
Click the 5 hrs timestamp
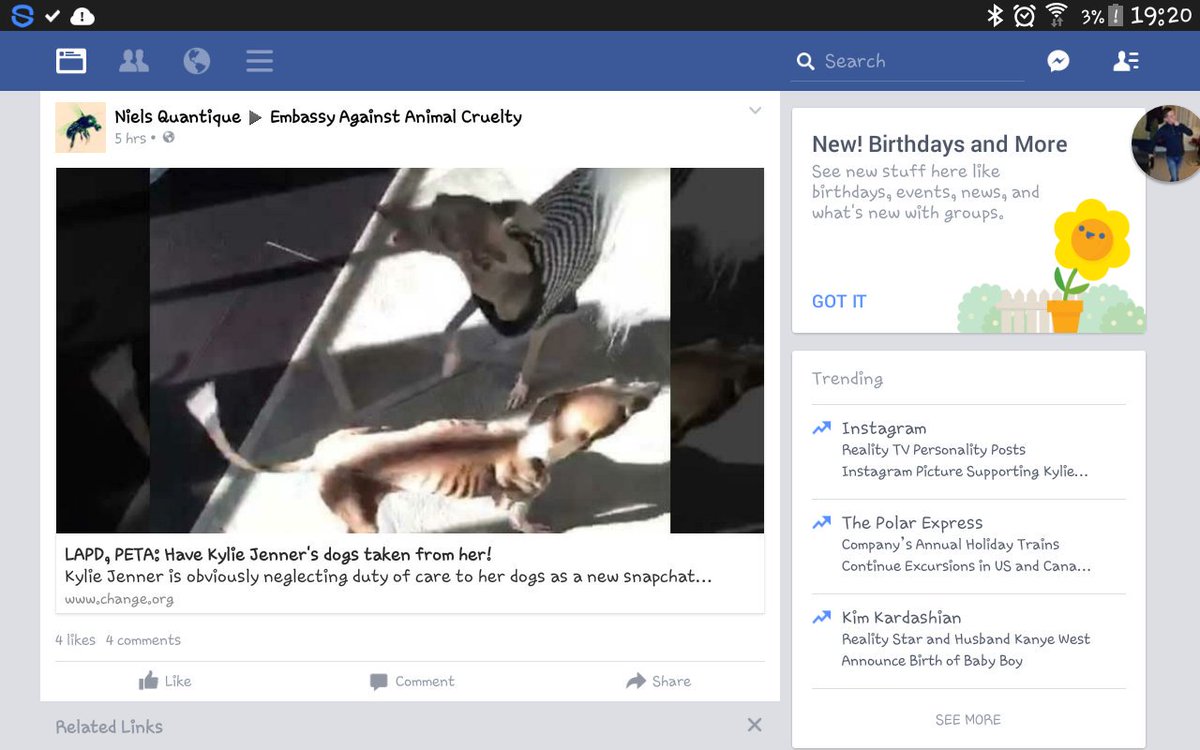pyautogui.click(x=130, y=138)
